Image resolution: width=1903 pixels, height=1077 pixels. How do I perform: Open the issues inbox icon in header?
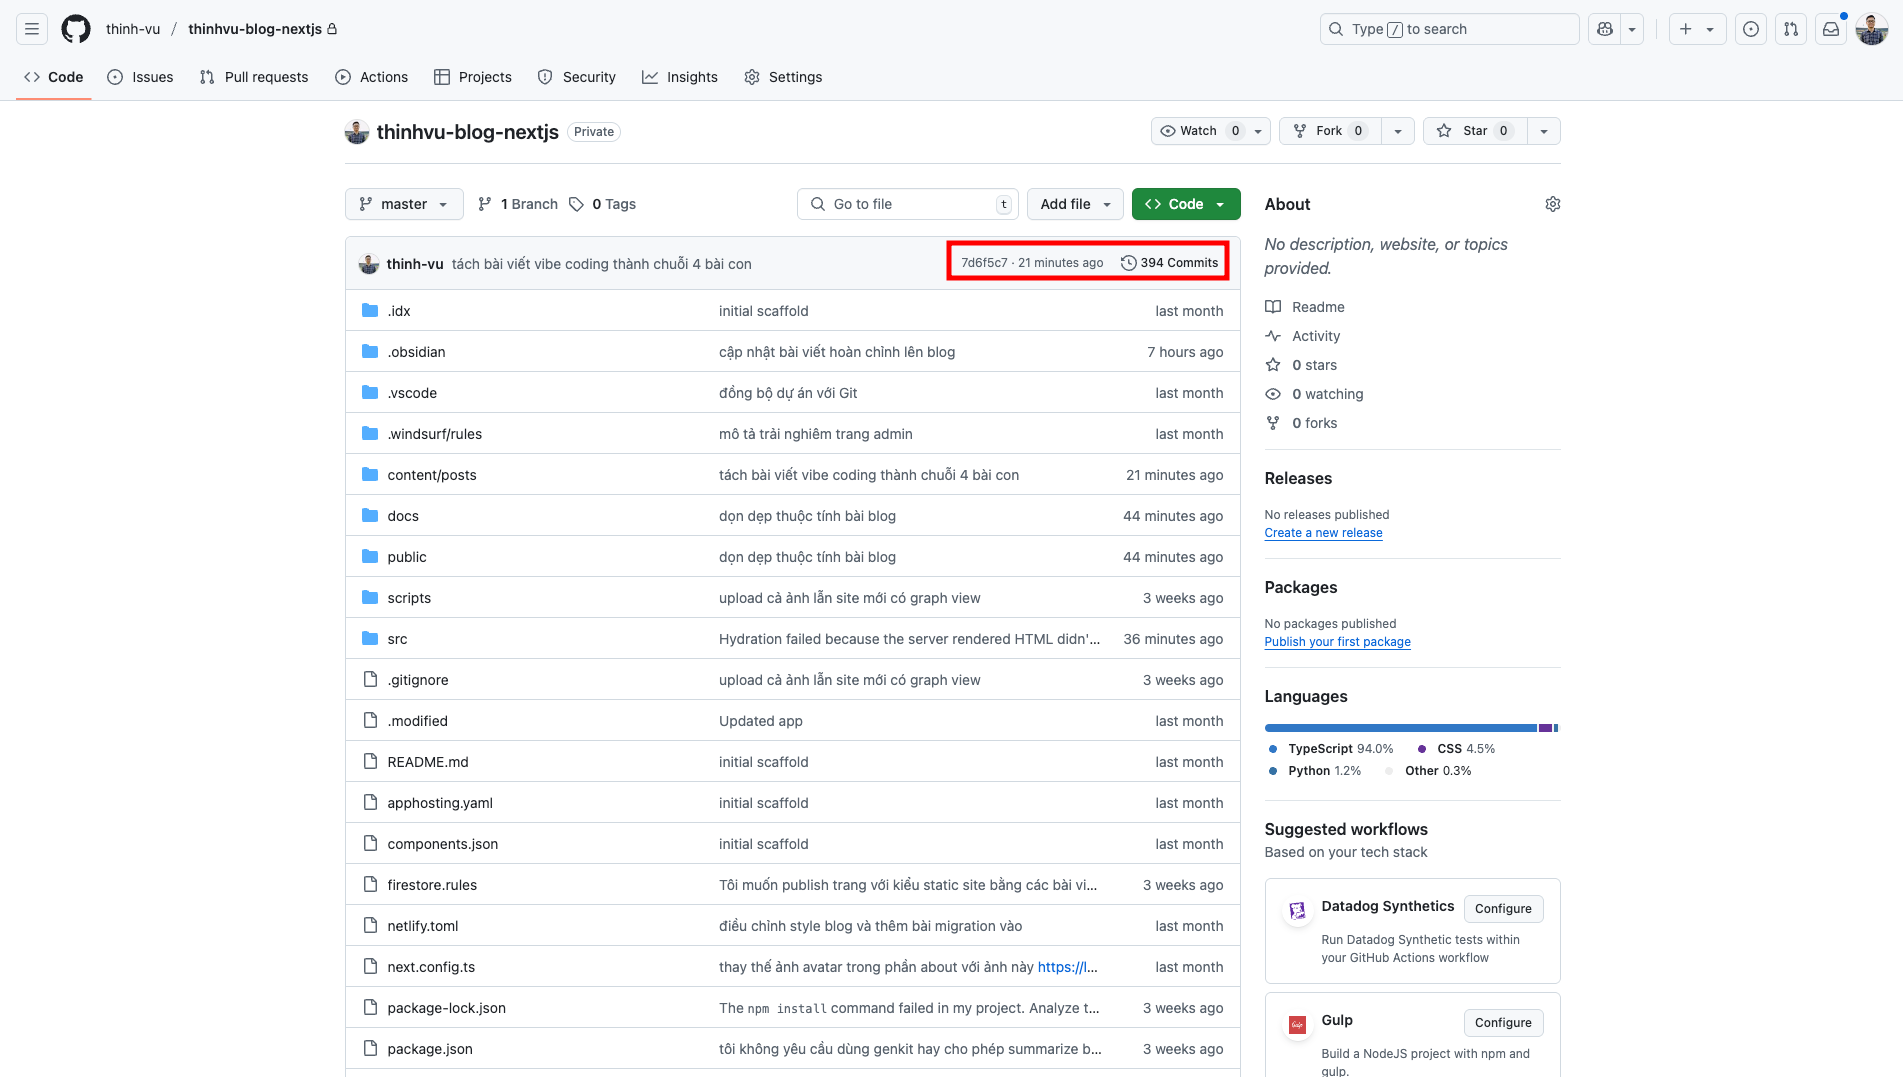pos(1751,29)
